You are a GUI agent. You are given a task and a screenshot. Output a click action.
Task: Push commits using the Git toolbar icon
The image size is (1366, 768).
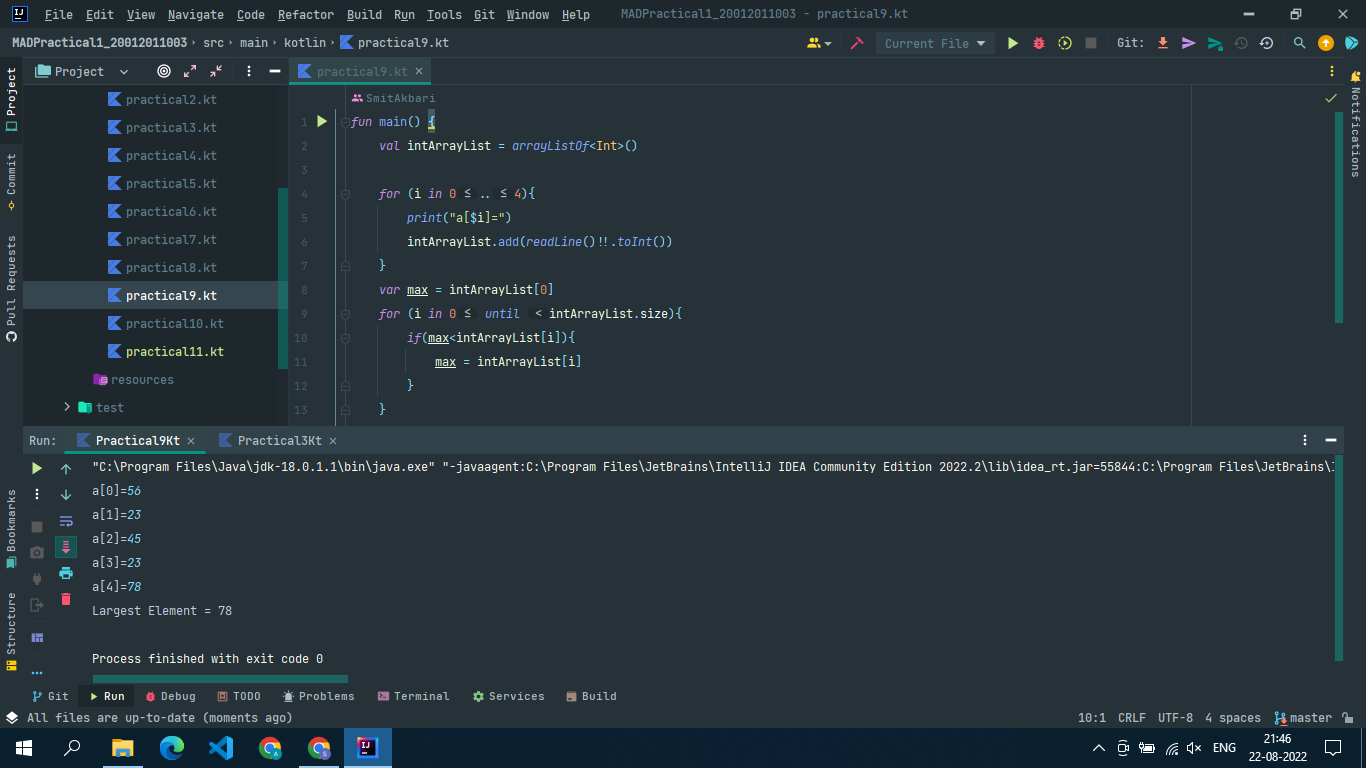[1215, 43]
